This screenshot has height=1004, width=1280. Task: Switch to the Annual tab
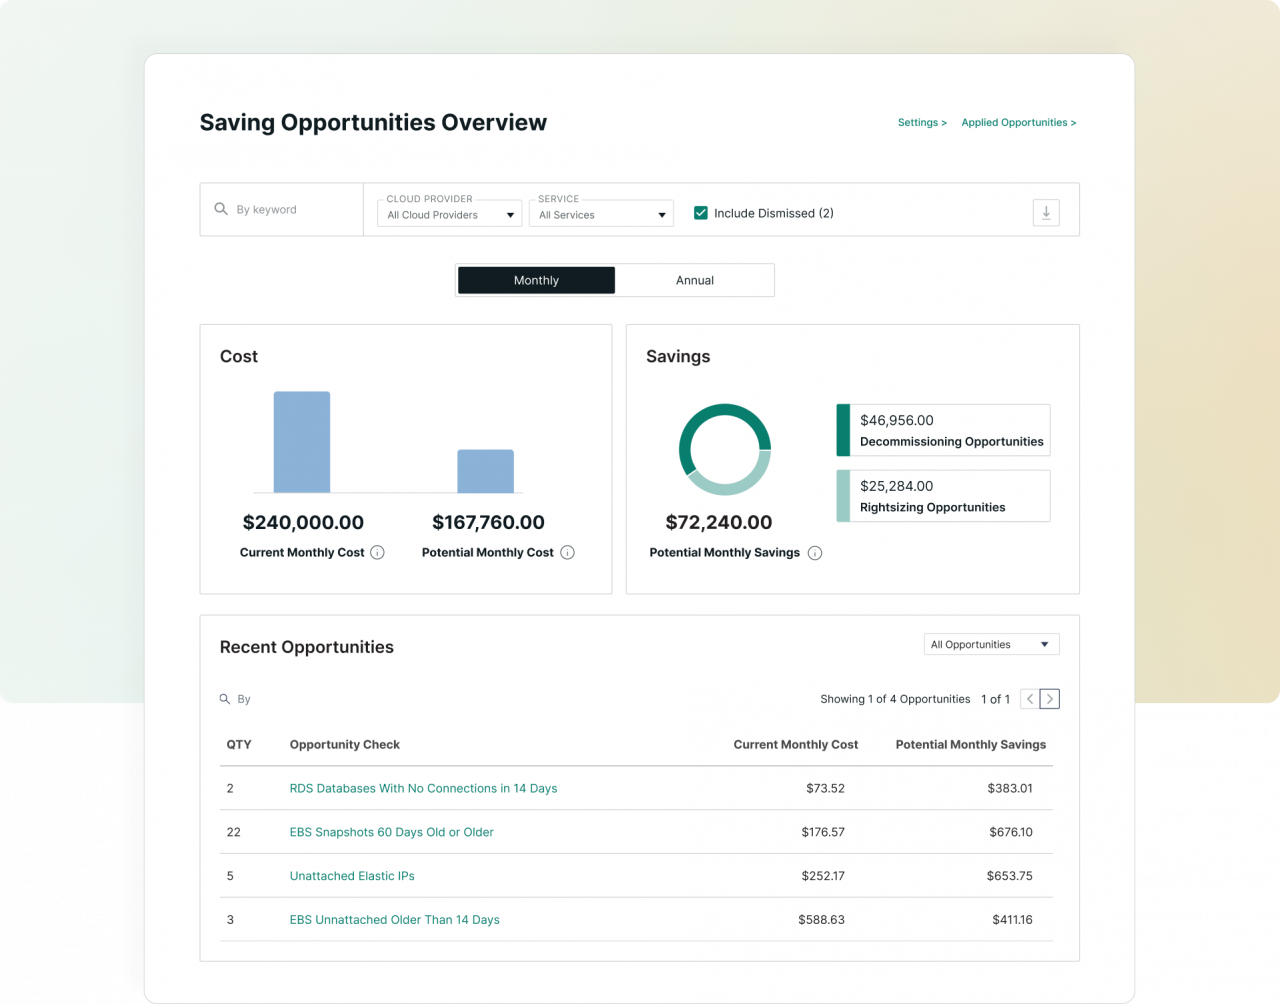pyautogui.click(x=694, y=280)
